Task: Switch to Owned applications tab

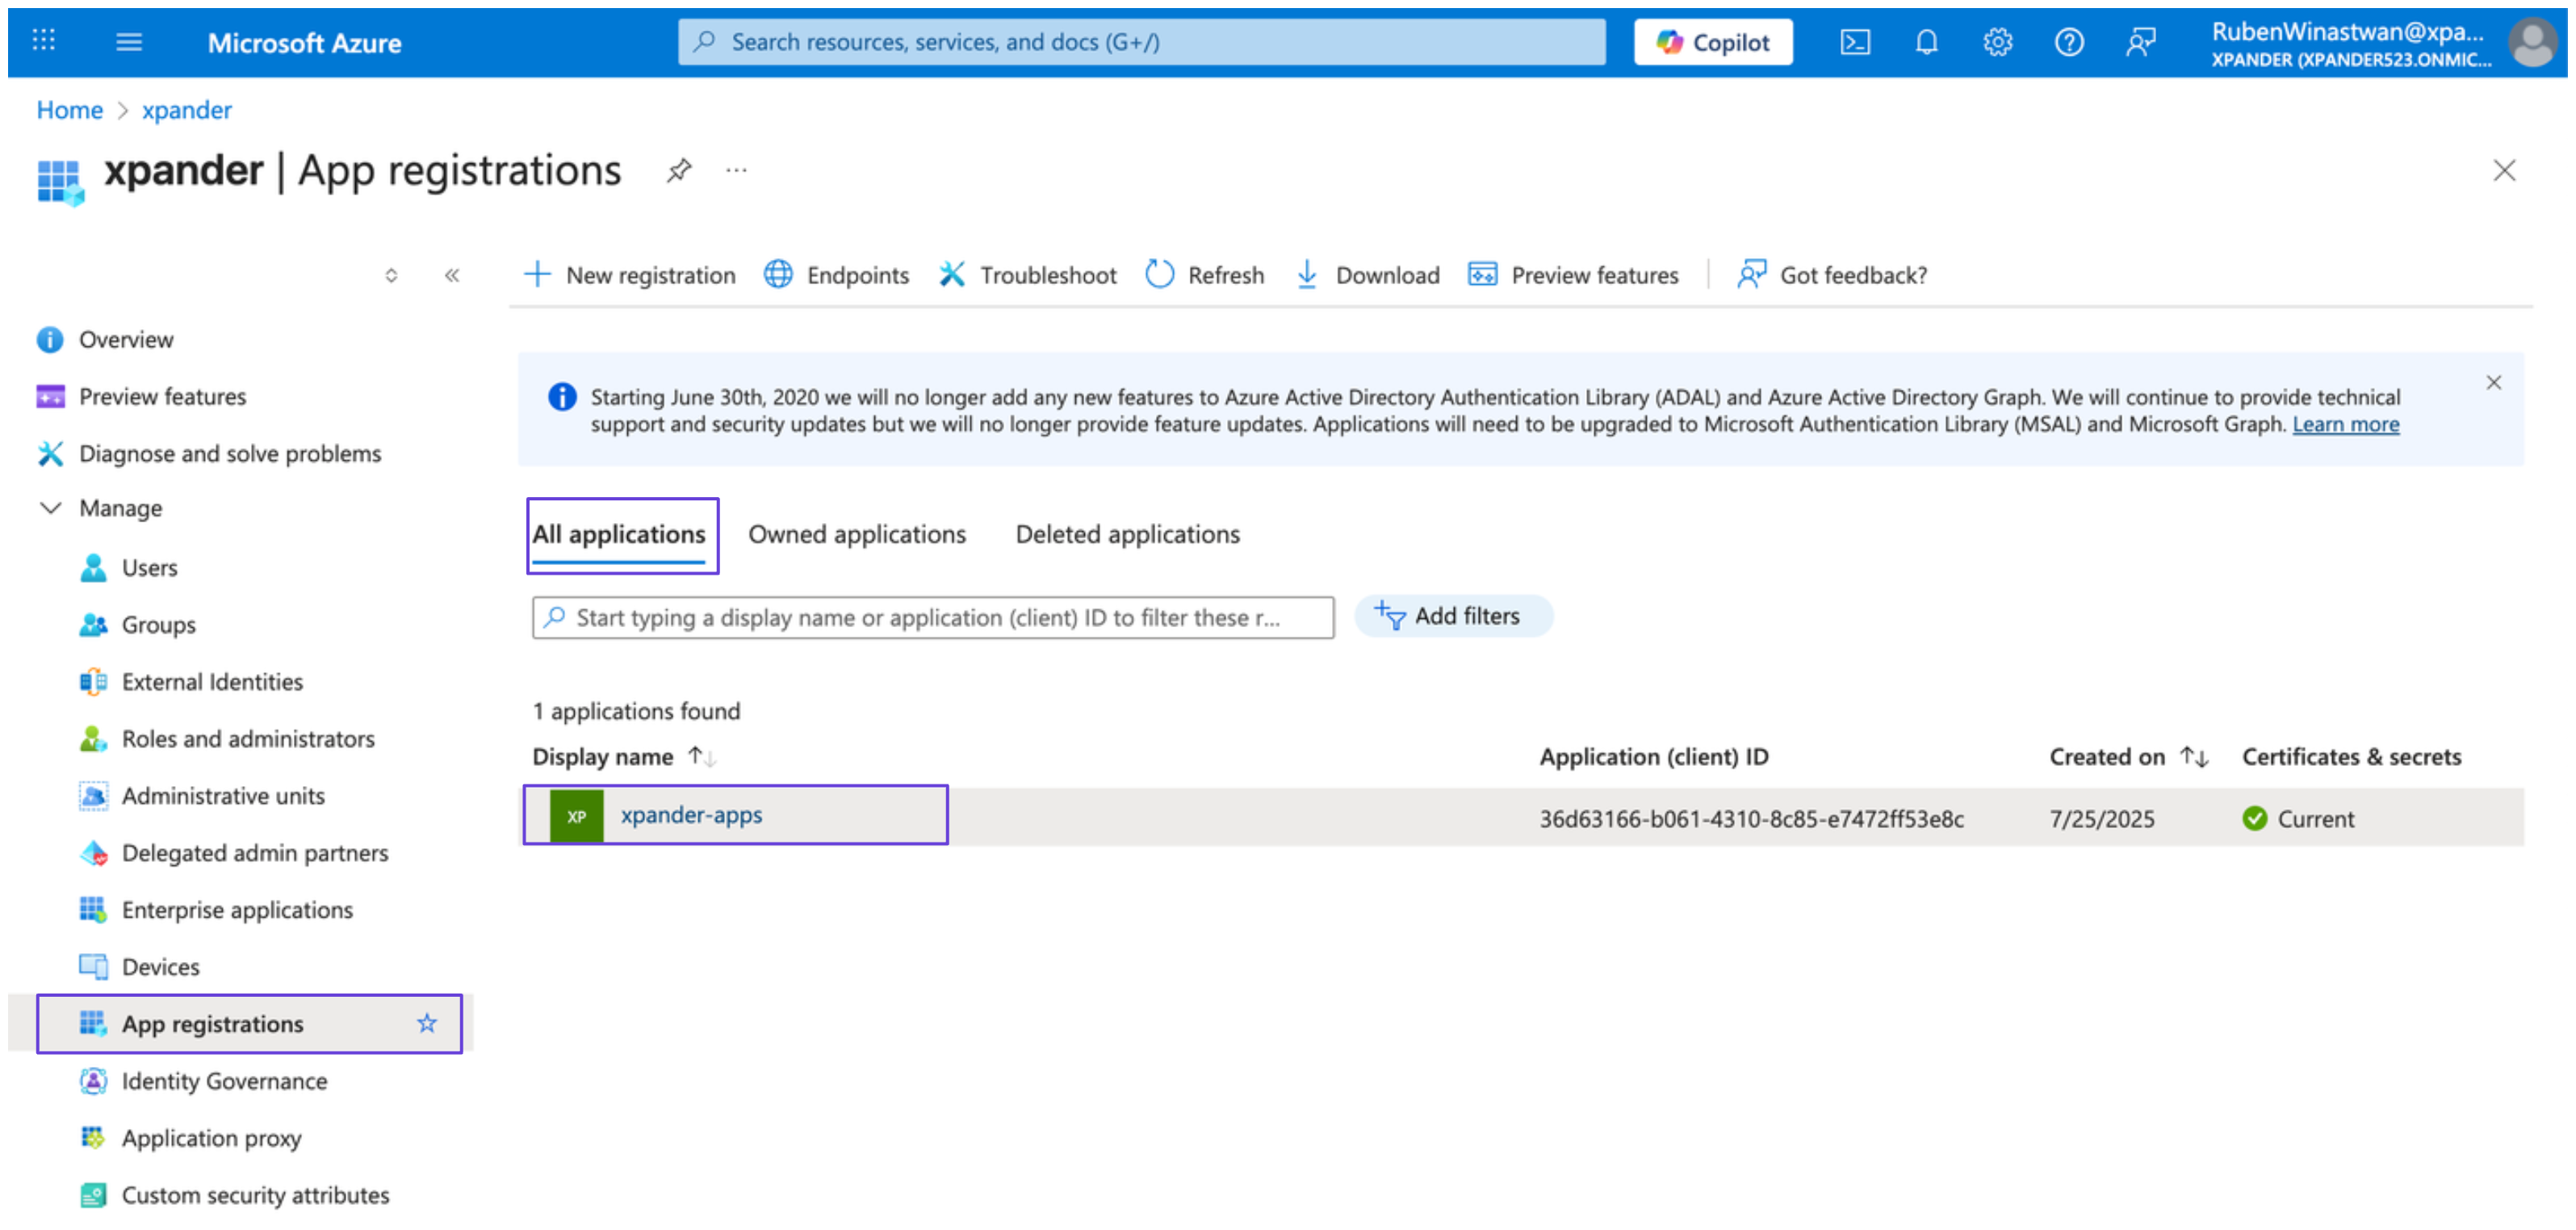Action: pos(857,534)
